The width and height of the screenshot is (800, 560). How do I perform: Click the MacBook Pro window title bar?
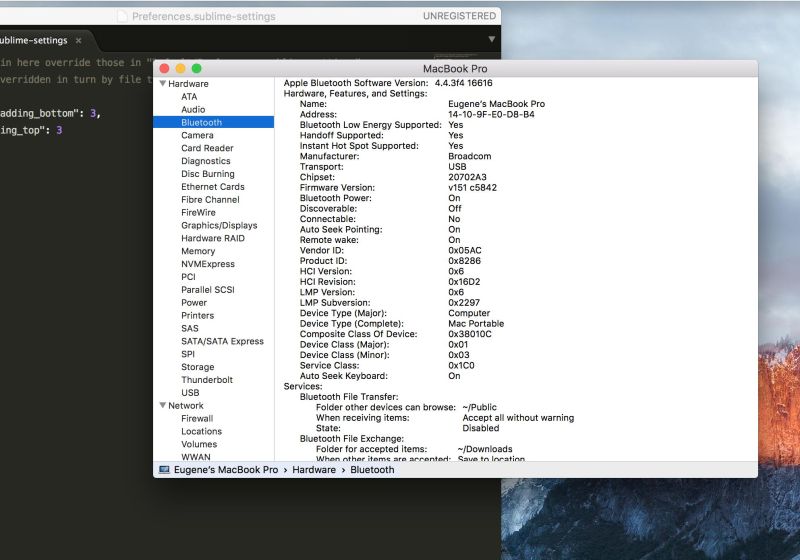pos(455,68)
